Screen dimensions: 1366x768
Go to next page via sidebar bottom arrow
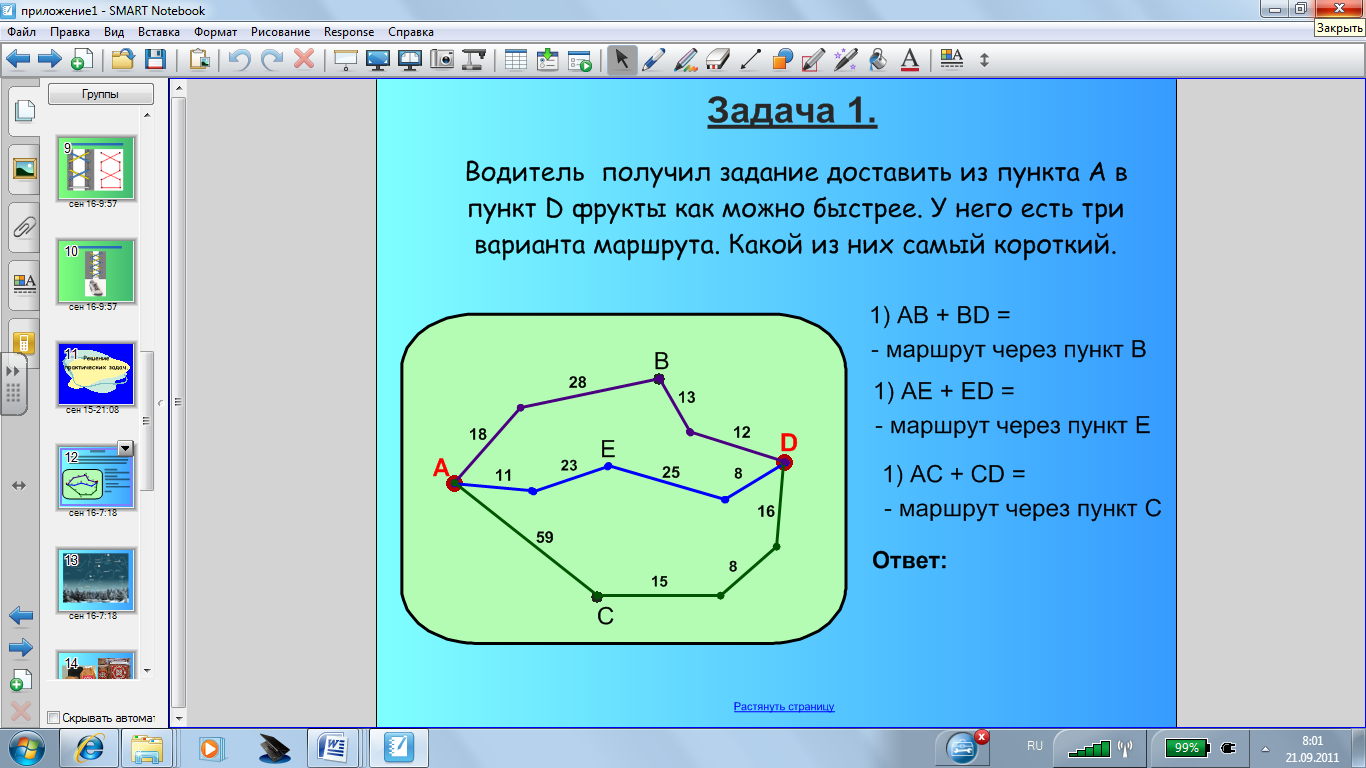[x=20, y=648]
